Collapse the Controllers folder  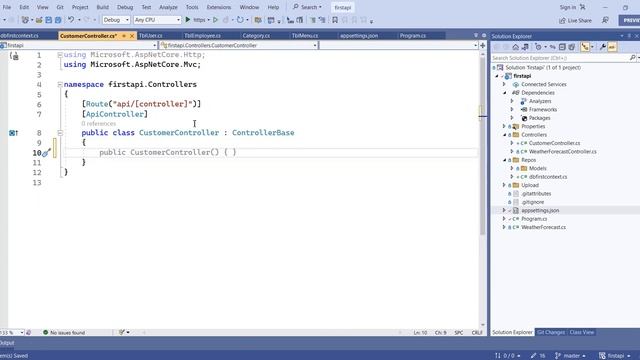click(504, 135)
